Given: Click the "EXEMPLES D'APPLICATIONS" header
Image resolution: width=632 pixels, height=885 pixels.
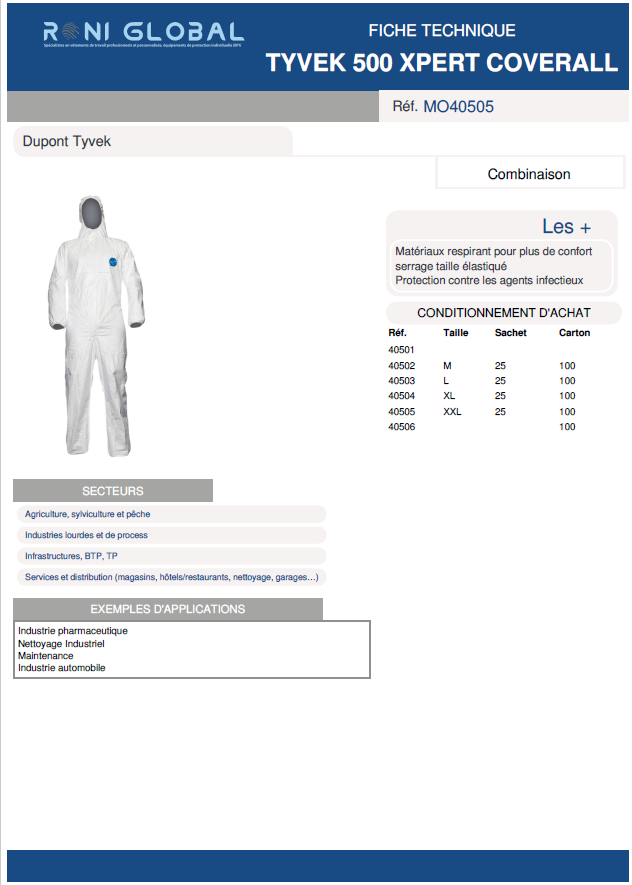Looking at the screenshot, I should point(168,610).
